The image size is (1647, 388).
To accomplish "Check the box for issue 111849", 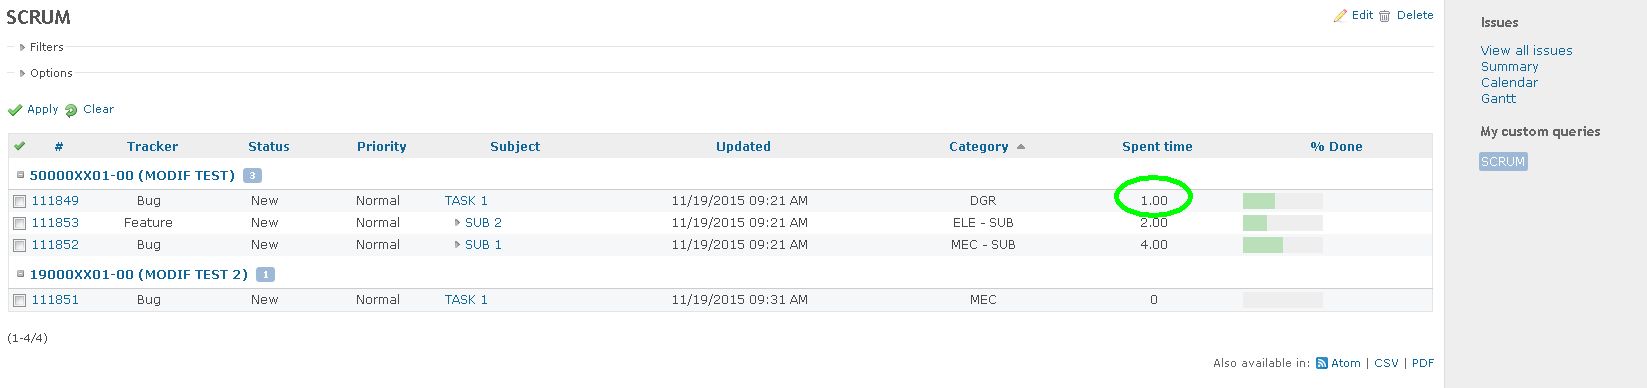I will click(20, 202).
